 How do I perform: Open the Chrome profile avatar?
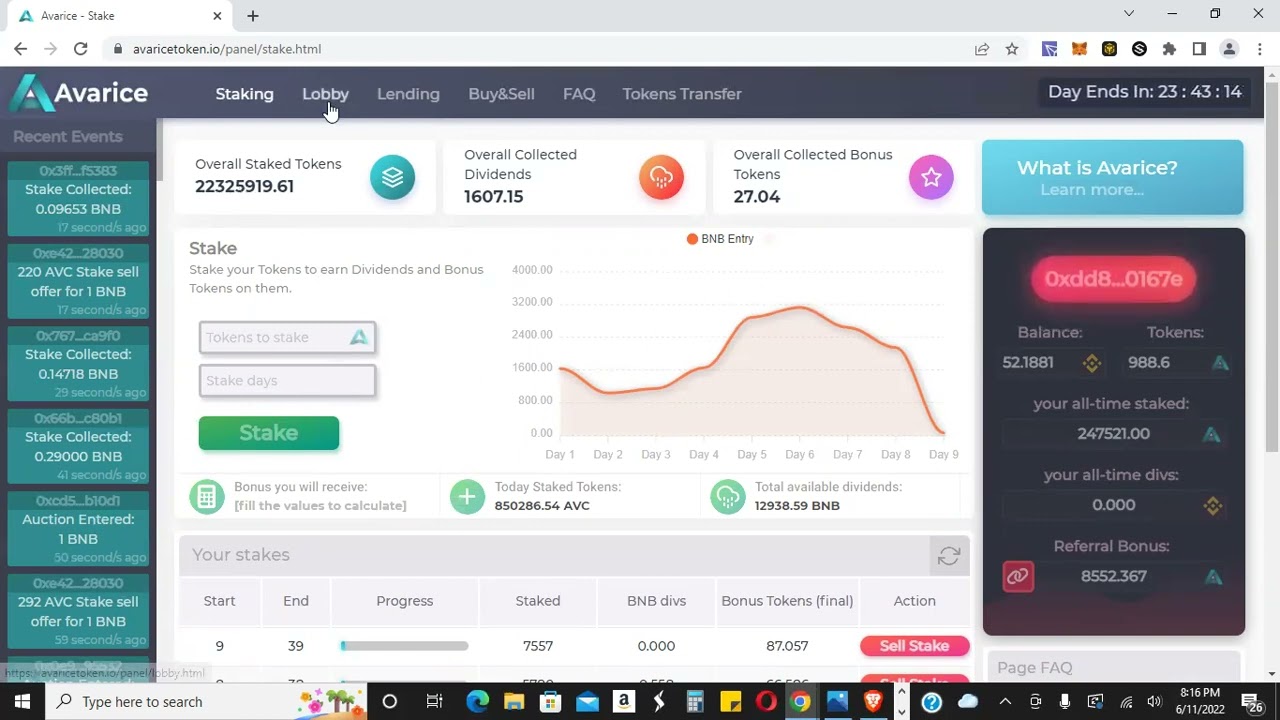(x=1229, y=49)
